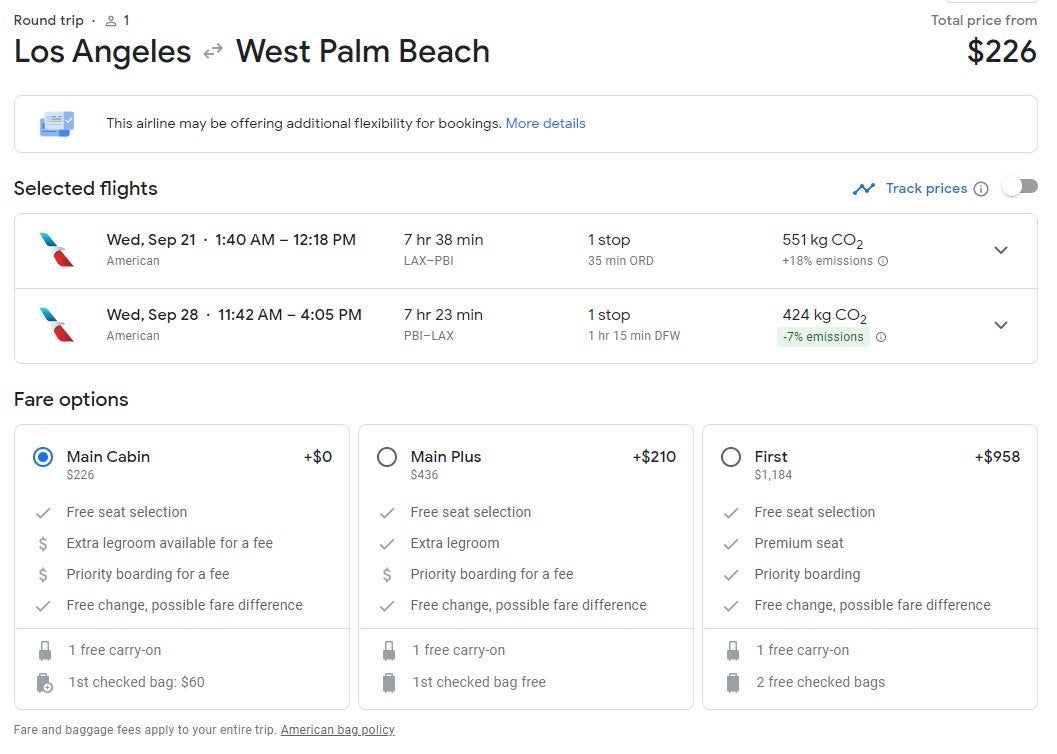Viewport: 1057px width, 754px height.
Task: Click the round trip swap arrows icon
Action: (213, 52)
